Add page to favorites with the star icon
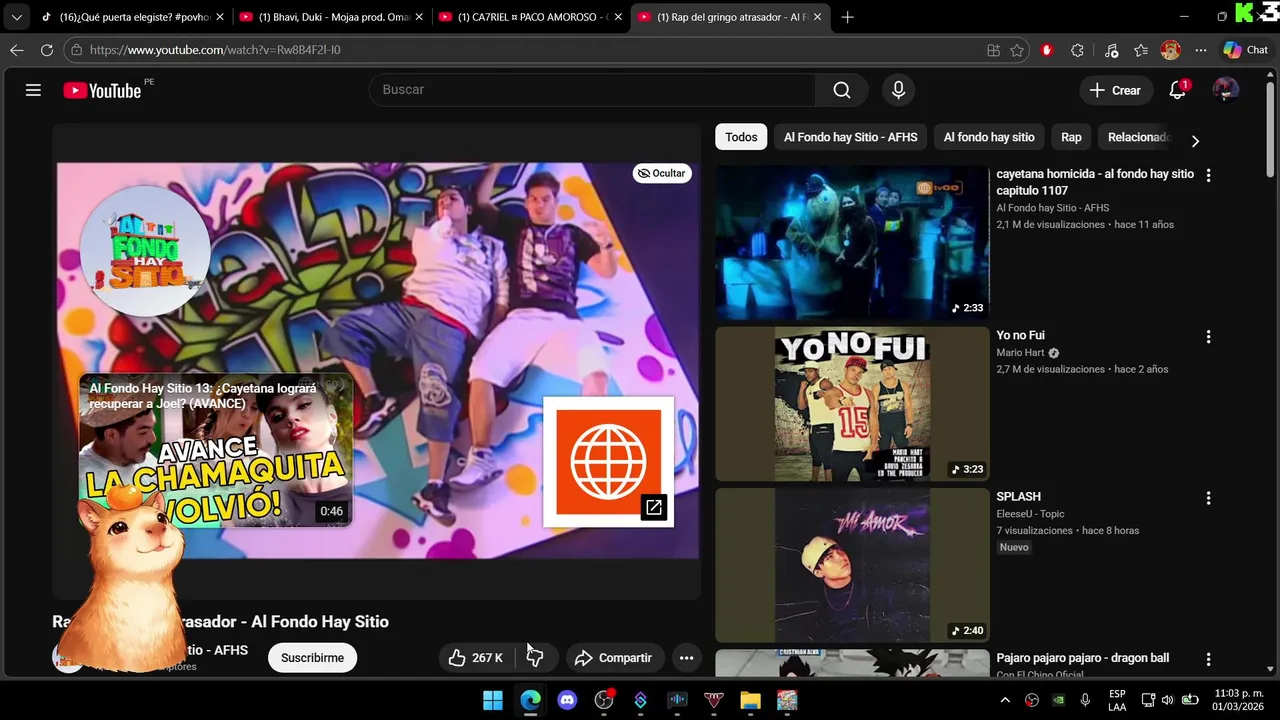This screenshot has width=1280, height=720. click(x=1017, y=50)
